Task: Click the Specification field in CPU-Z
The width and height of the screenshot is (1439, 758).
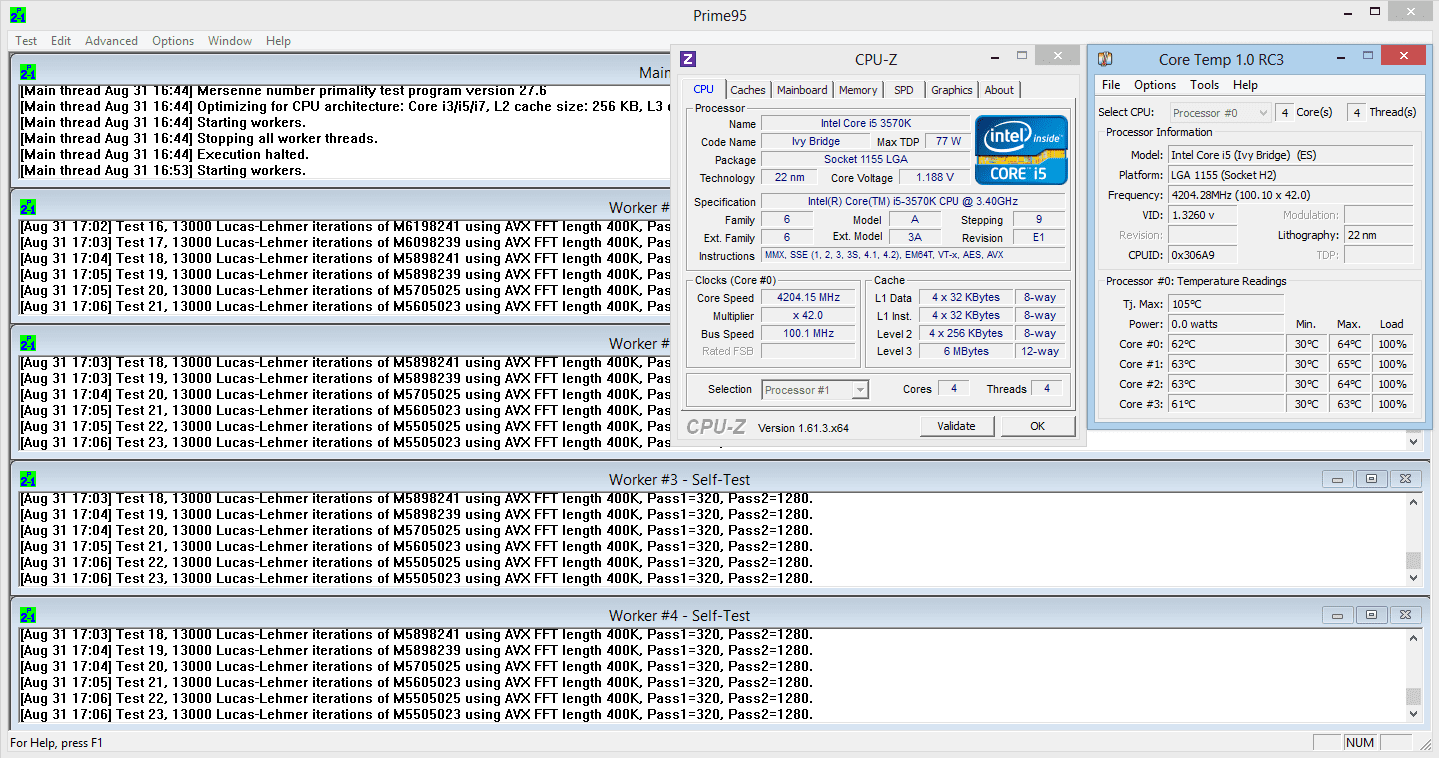Action: (913, 202)
